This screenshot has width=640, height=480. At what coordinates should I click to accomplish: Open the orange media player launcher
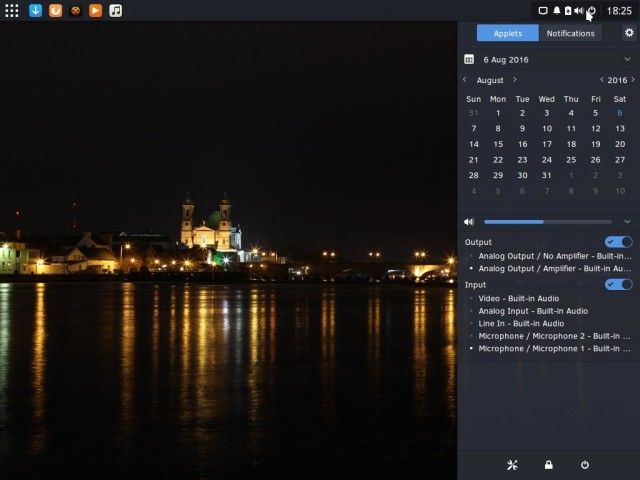(95, 10)
